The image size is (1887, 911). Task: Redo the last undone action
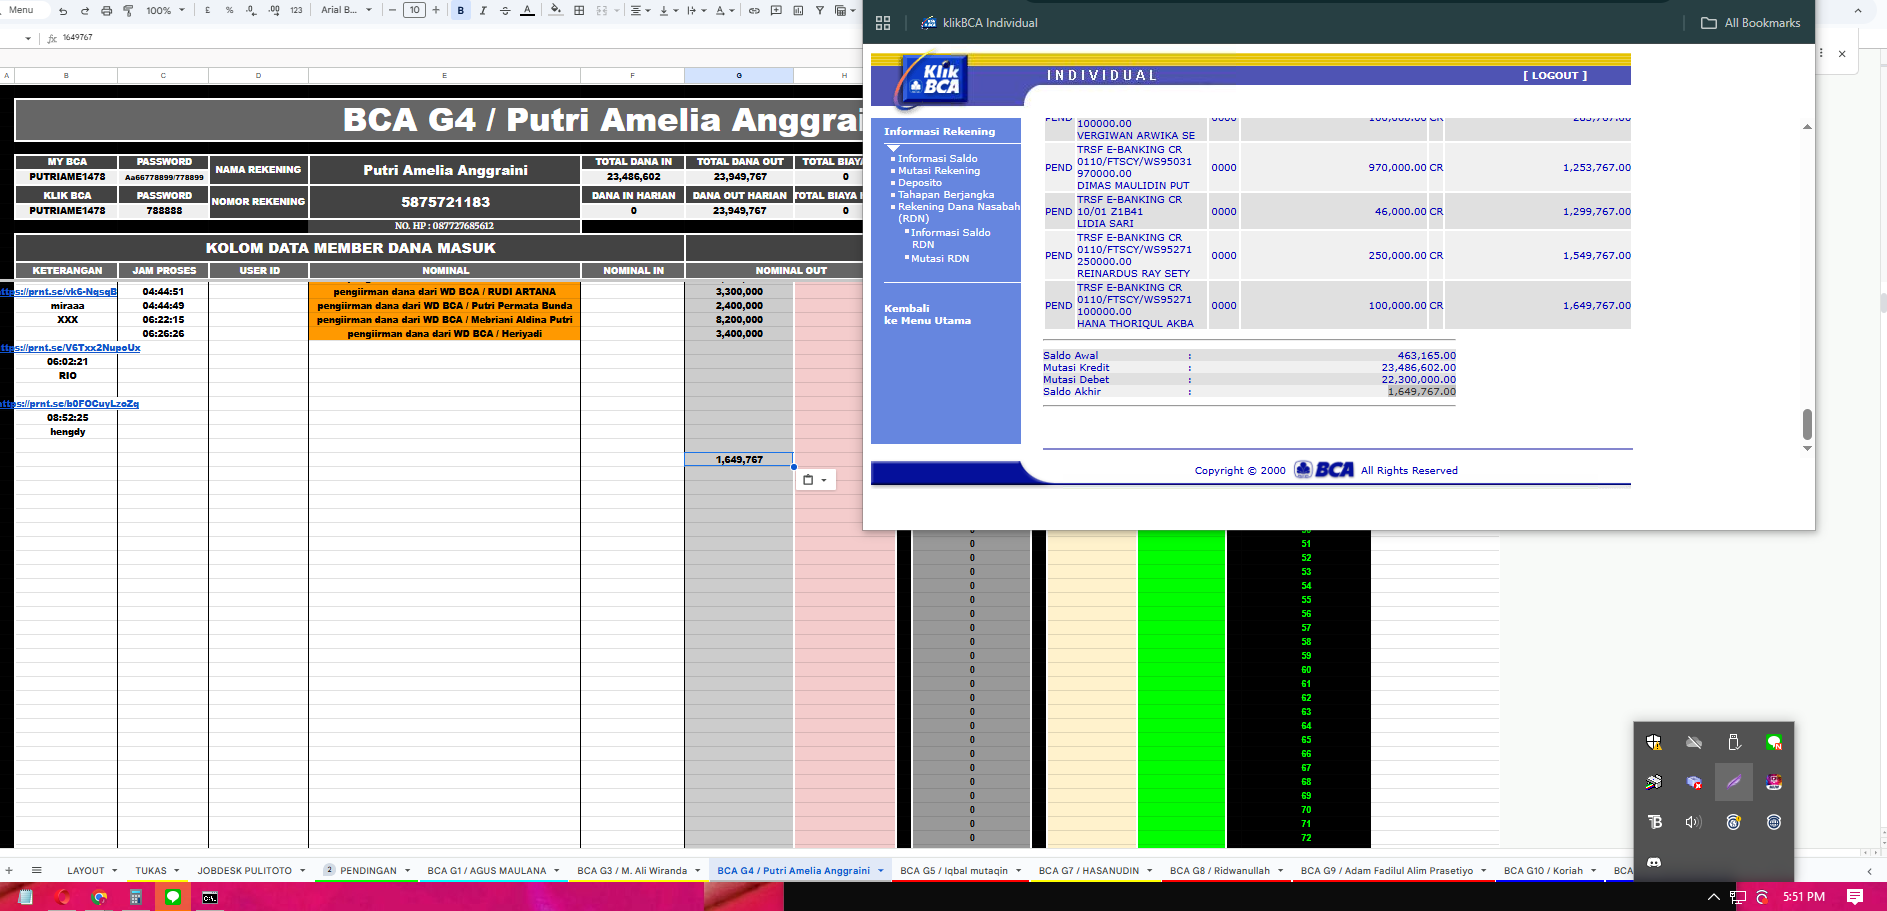[x=85, y=10]
